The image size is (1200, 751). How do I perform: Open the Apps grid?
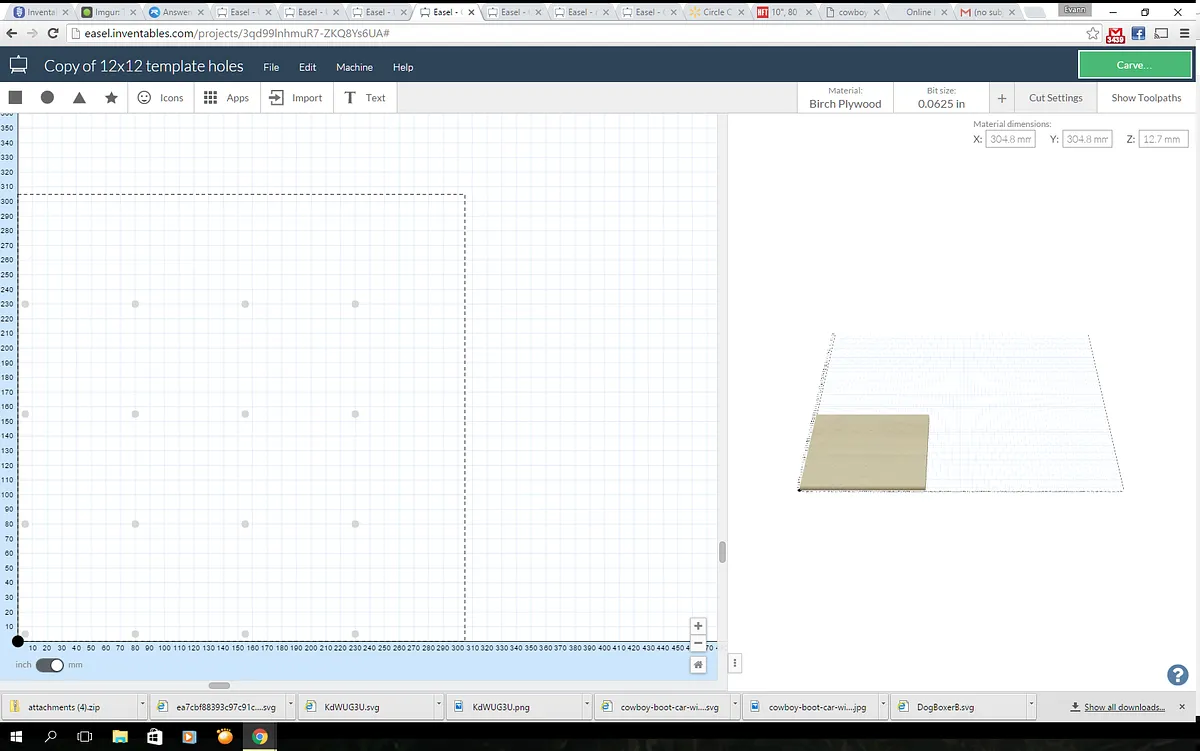coord(226,98)
